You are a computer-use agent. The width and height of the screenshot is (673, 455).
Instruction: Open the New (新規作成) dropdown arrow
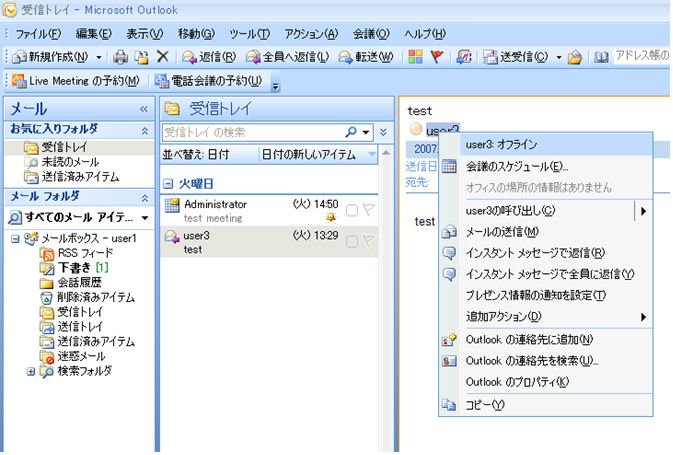point(99,57)
